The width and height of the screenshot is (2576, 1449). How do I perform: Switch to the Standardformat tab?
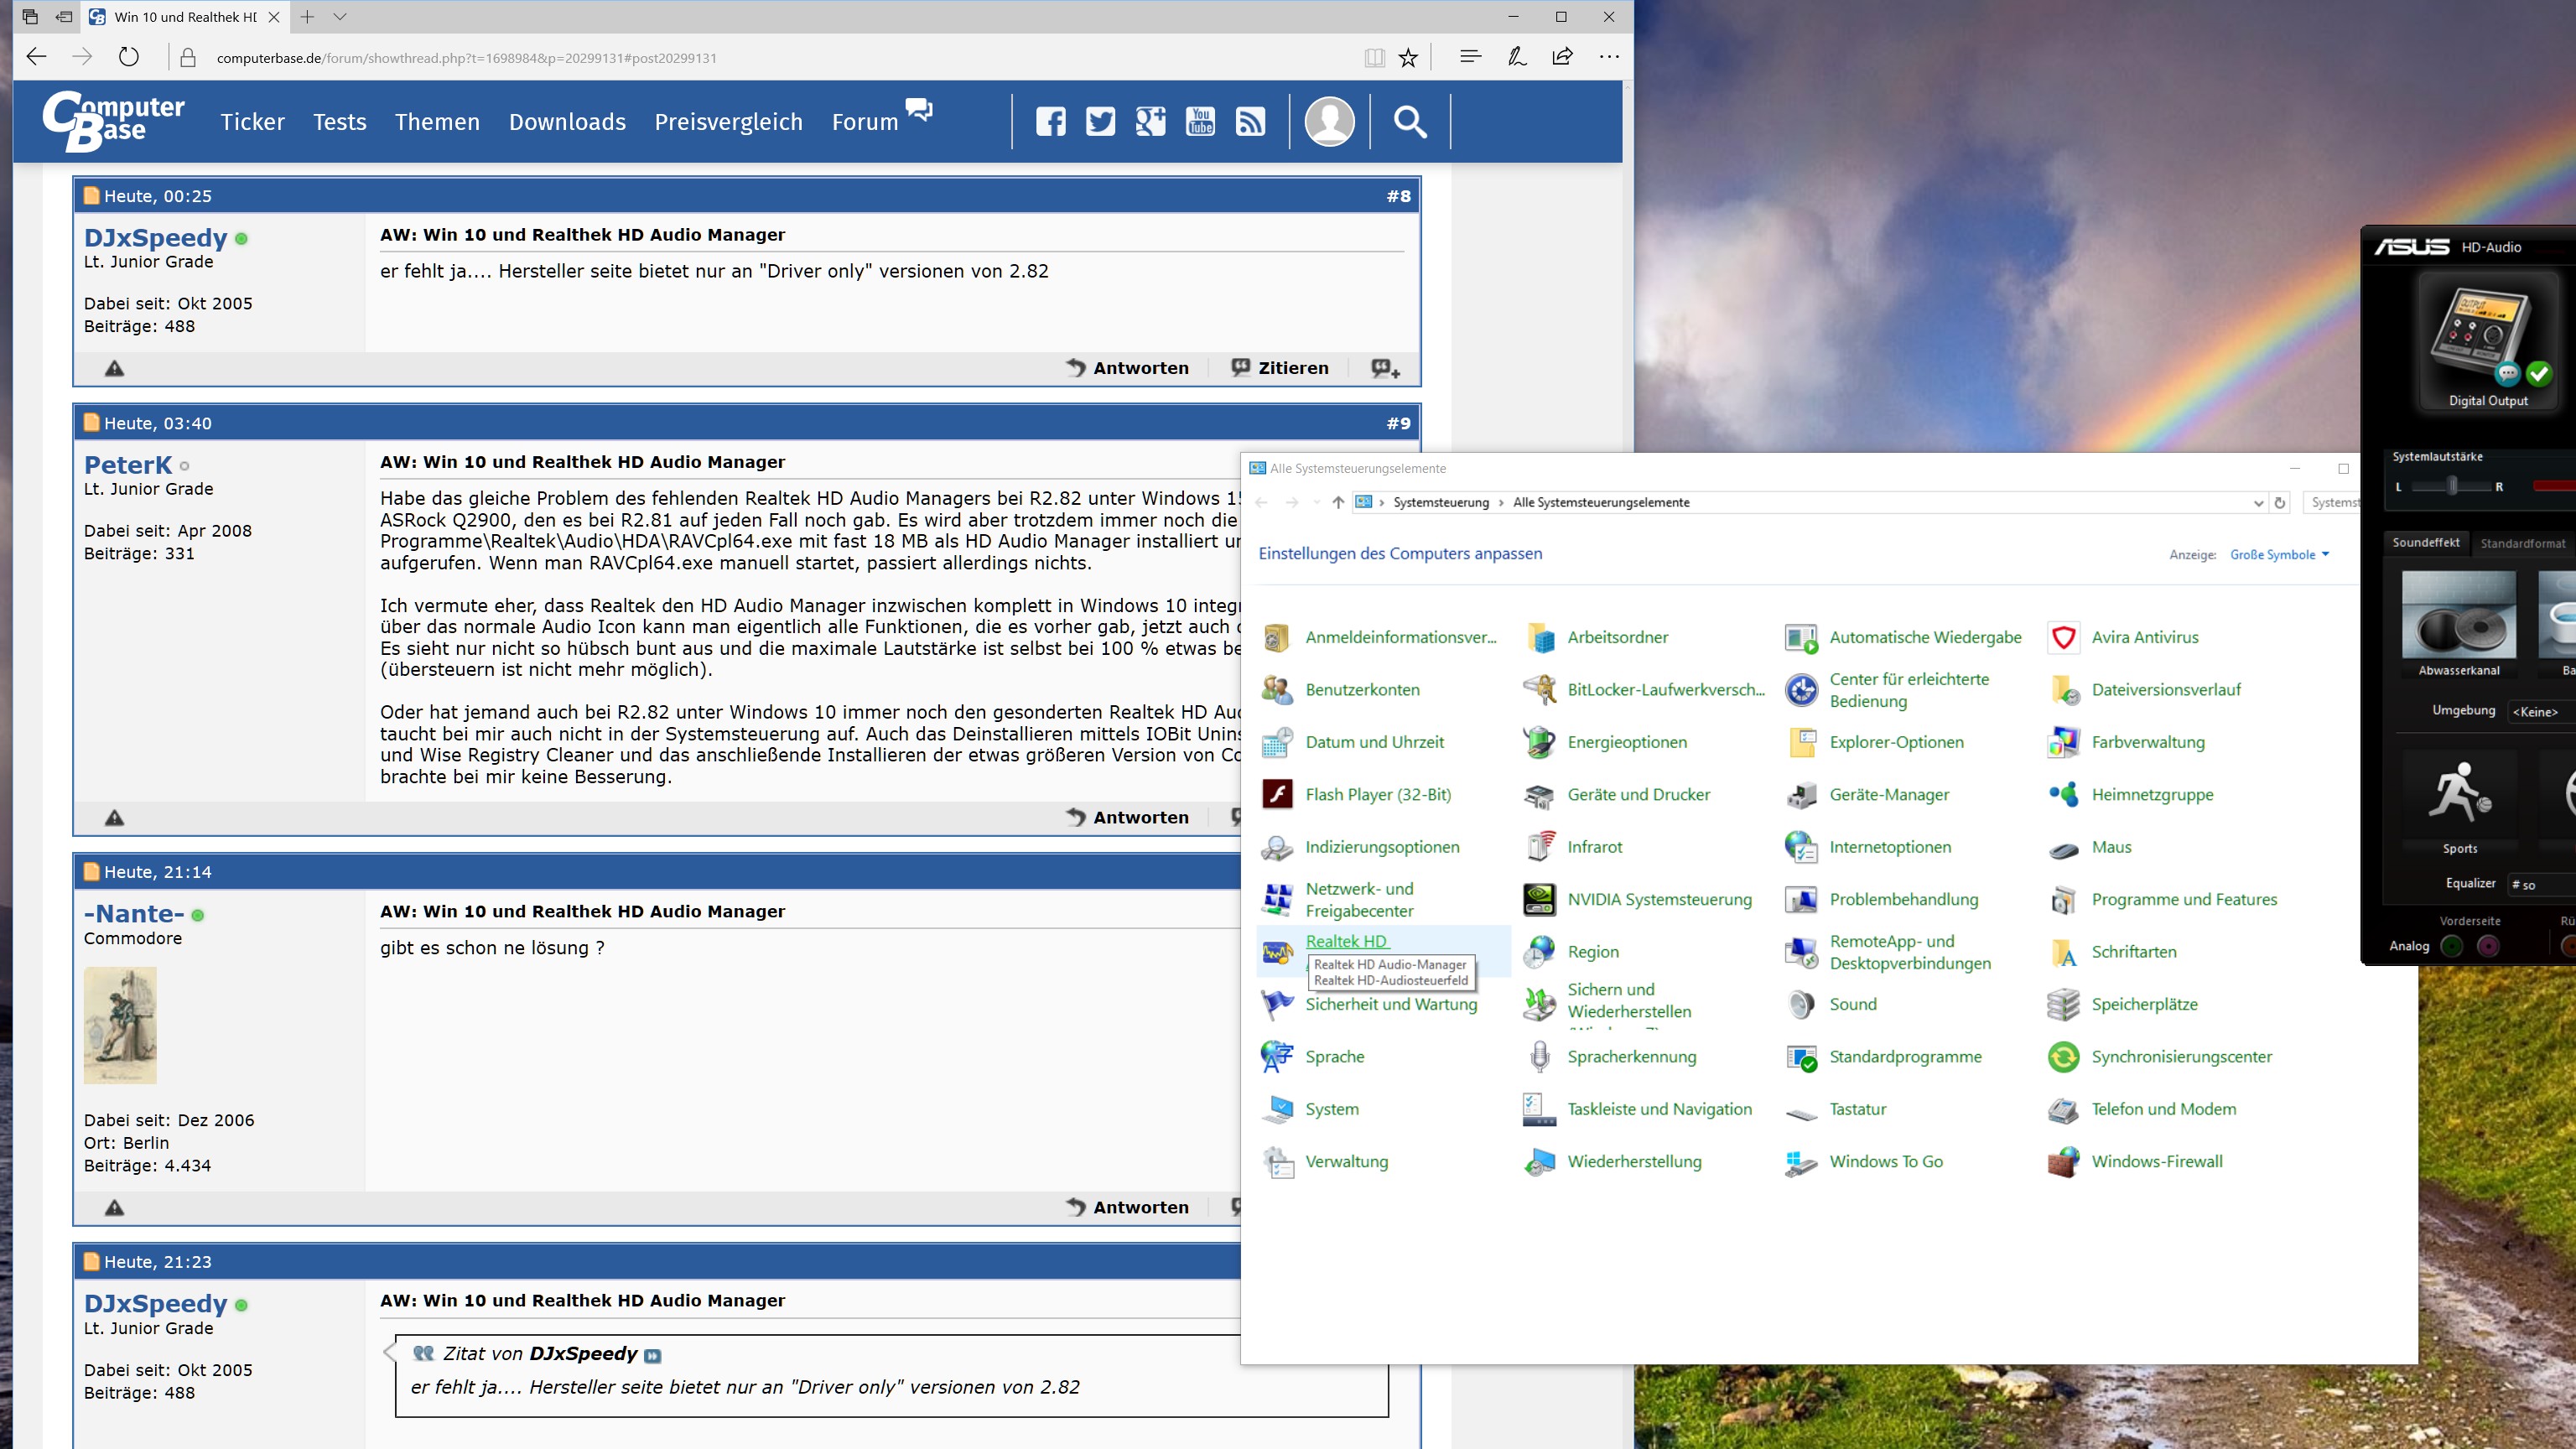click(x=2522, y=543)
